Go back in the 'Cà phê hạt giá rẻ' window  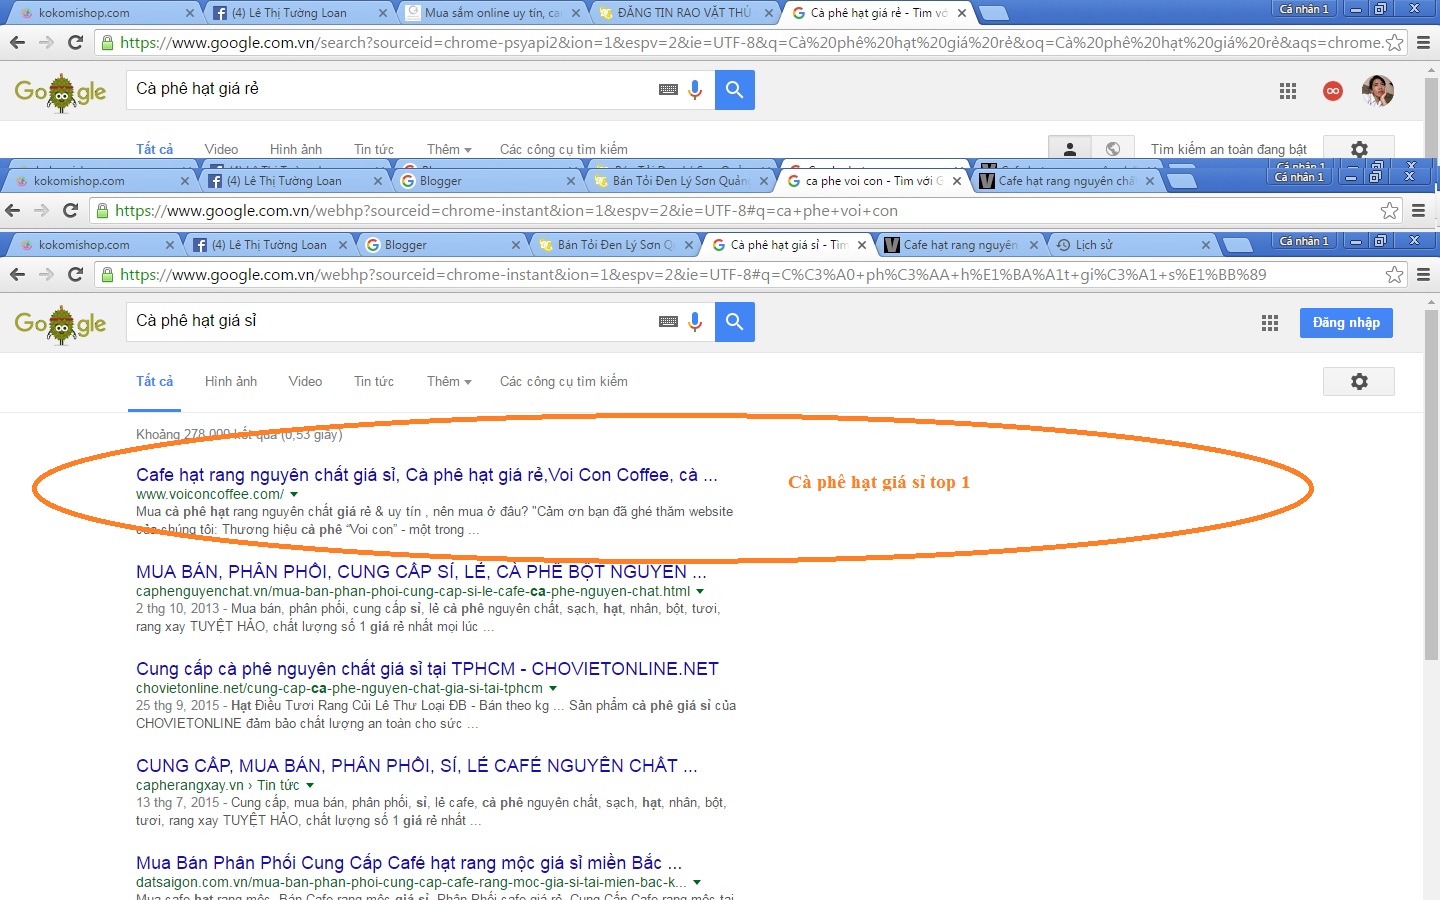(x=17, y=42)
